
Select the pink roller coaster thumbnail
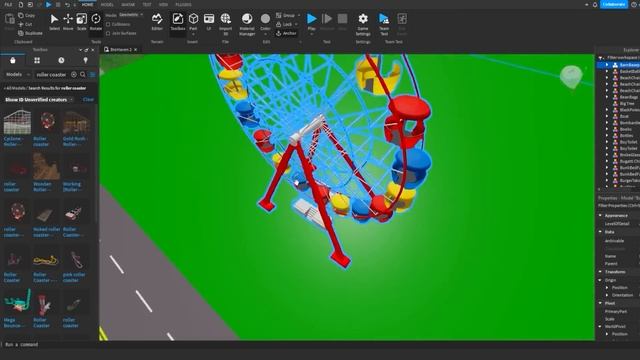click(x=76, y=259)
